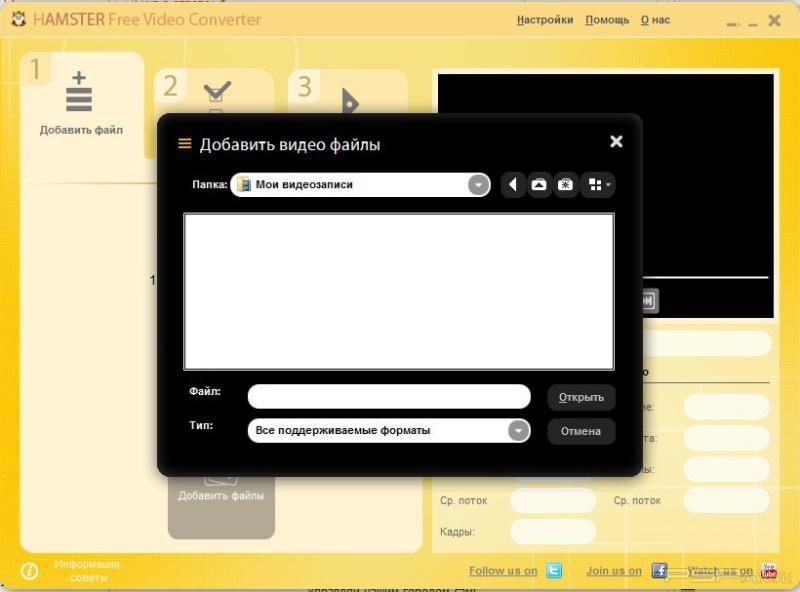Open the Настройки menu

tap(545, 20)
